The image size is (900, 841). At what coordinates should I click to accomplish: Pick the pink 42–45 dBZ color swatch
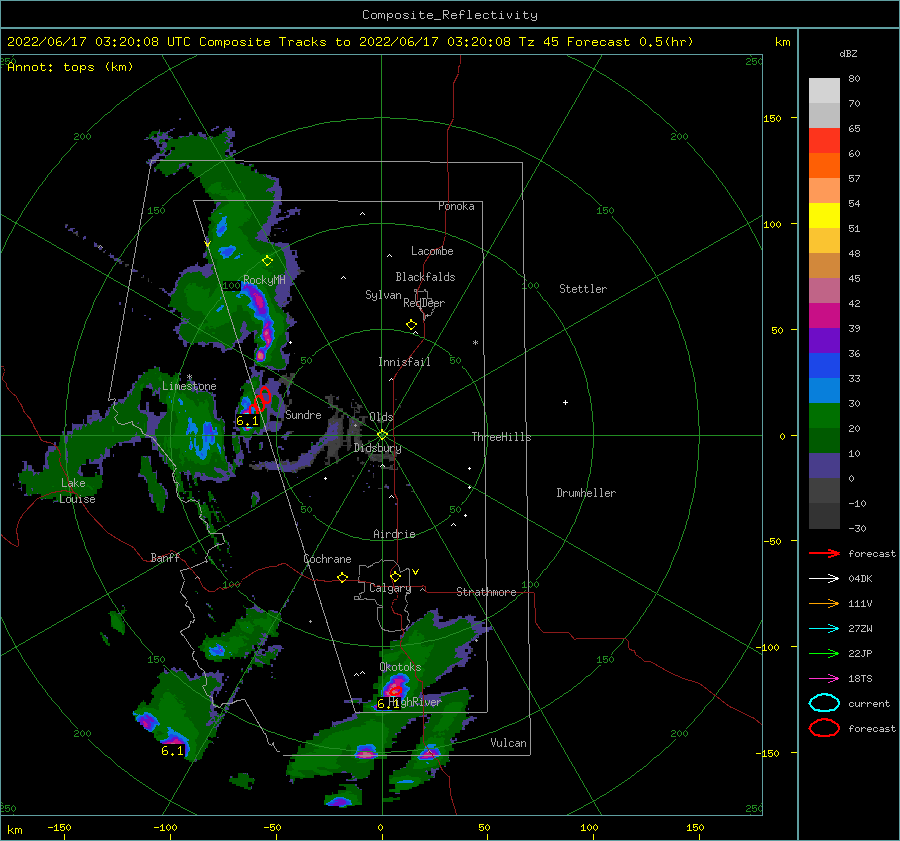[824, 290]
